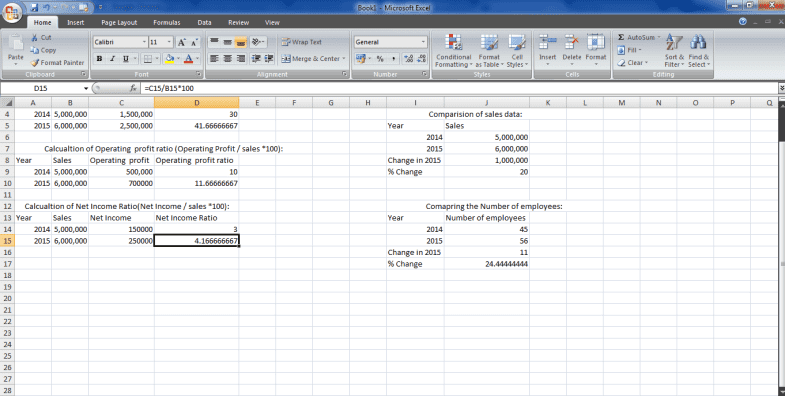Apply Accounting Number Format icon
The width and height of the screenshot is (785, 396).
point(360,59)
